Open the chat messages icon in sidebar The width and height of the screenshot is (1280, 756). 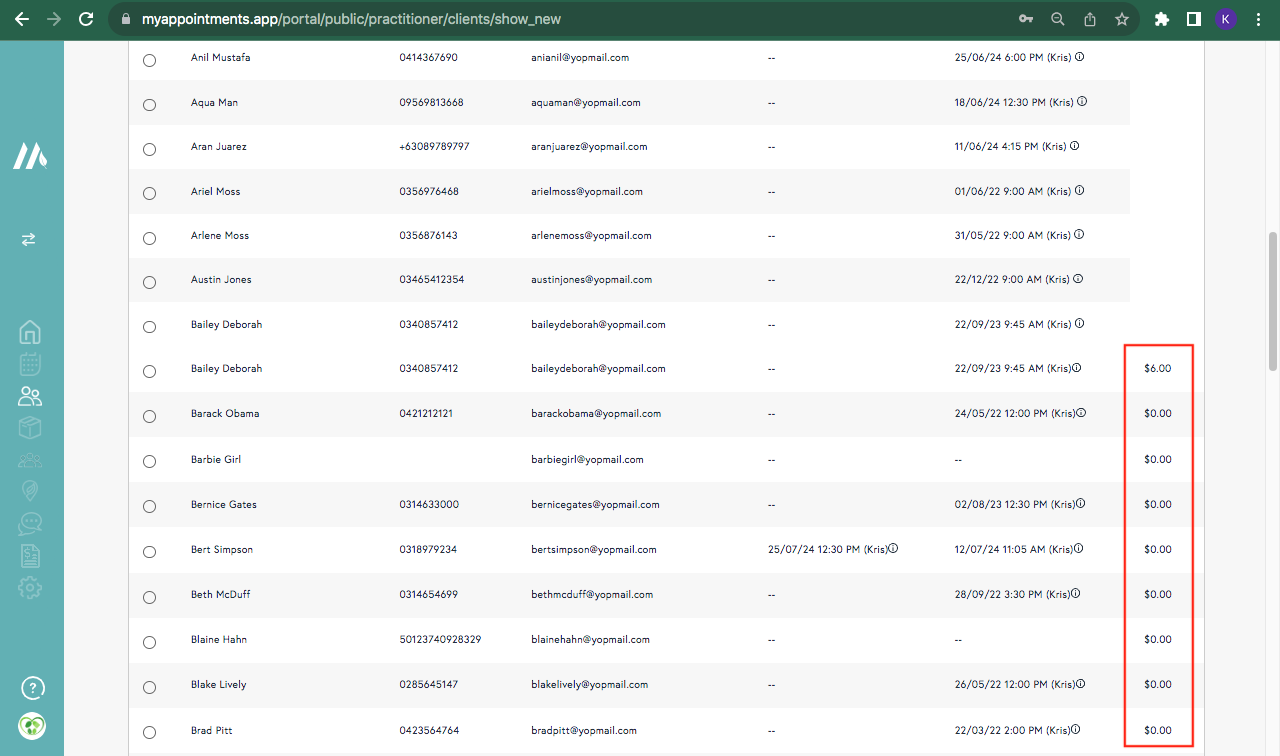tap(30, 523)
